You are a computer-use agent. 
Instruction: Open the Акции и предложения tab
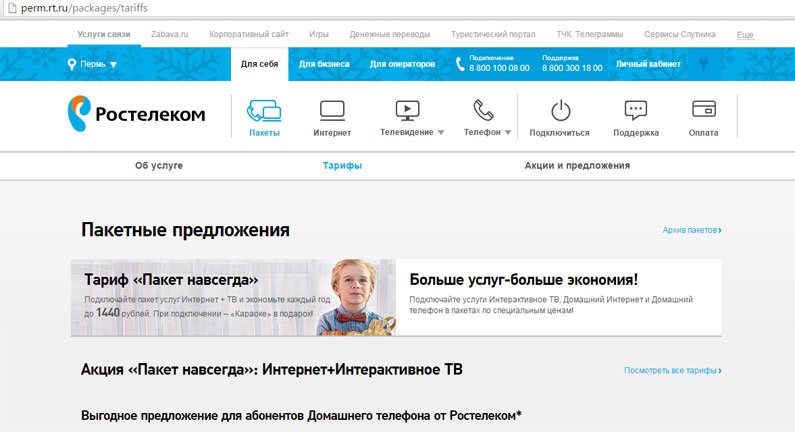[577, 165]
